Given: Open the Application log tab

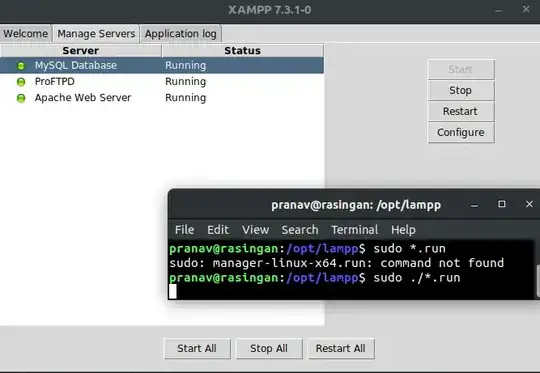Looking at the screenshot, I should tap(180, 34).
